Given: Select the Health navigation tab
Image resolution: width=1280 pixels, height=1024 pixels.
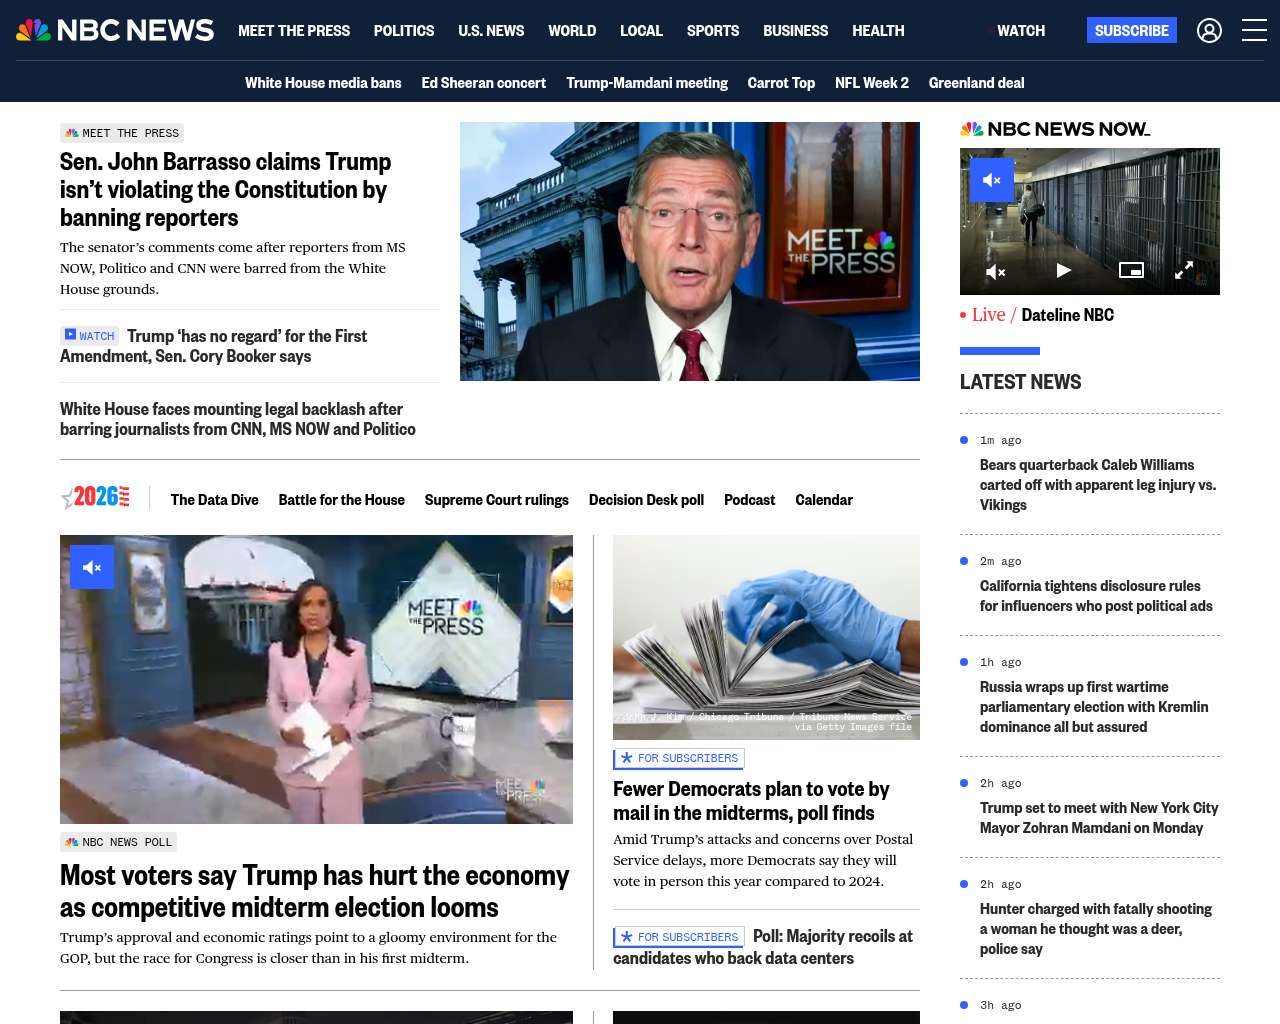Looking at the screenshot, I should 878,31.
